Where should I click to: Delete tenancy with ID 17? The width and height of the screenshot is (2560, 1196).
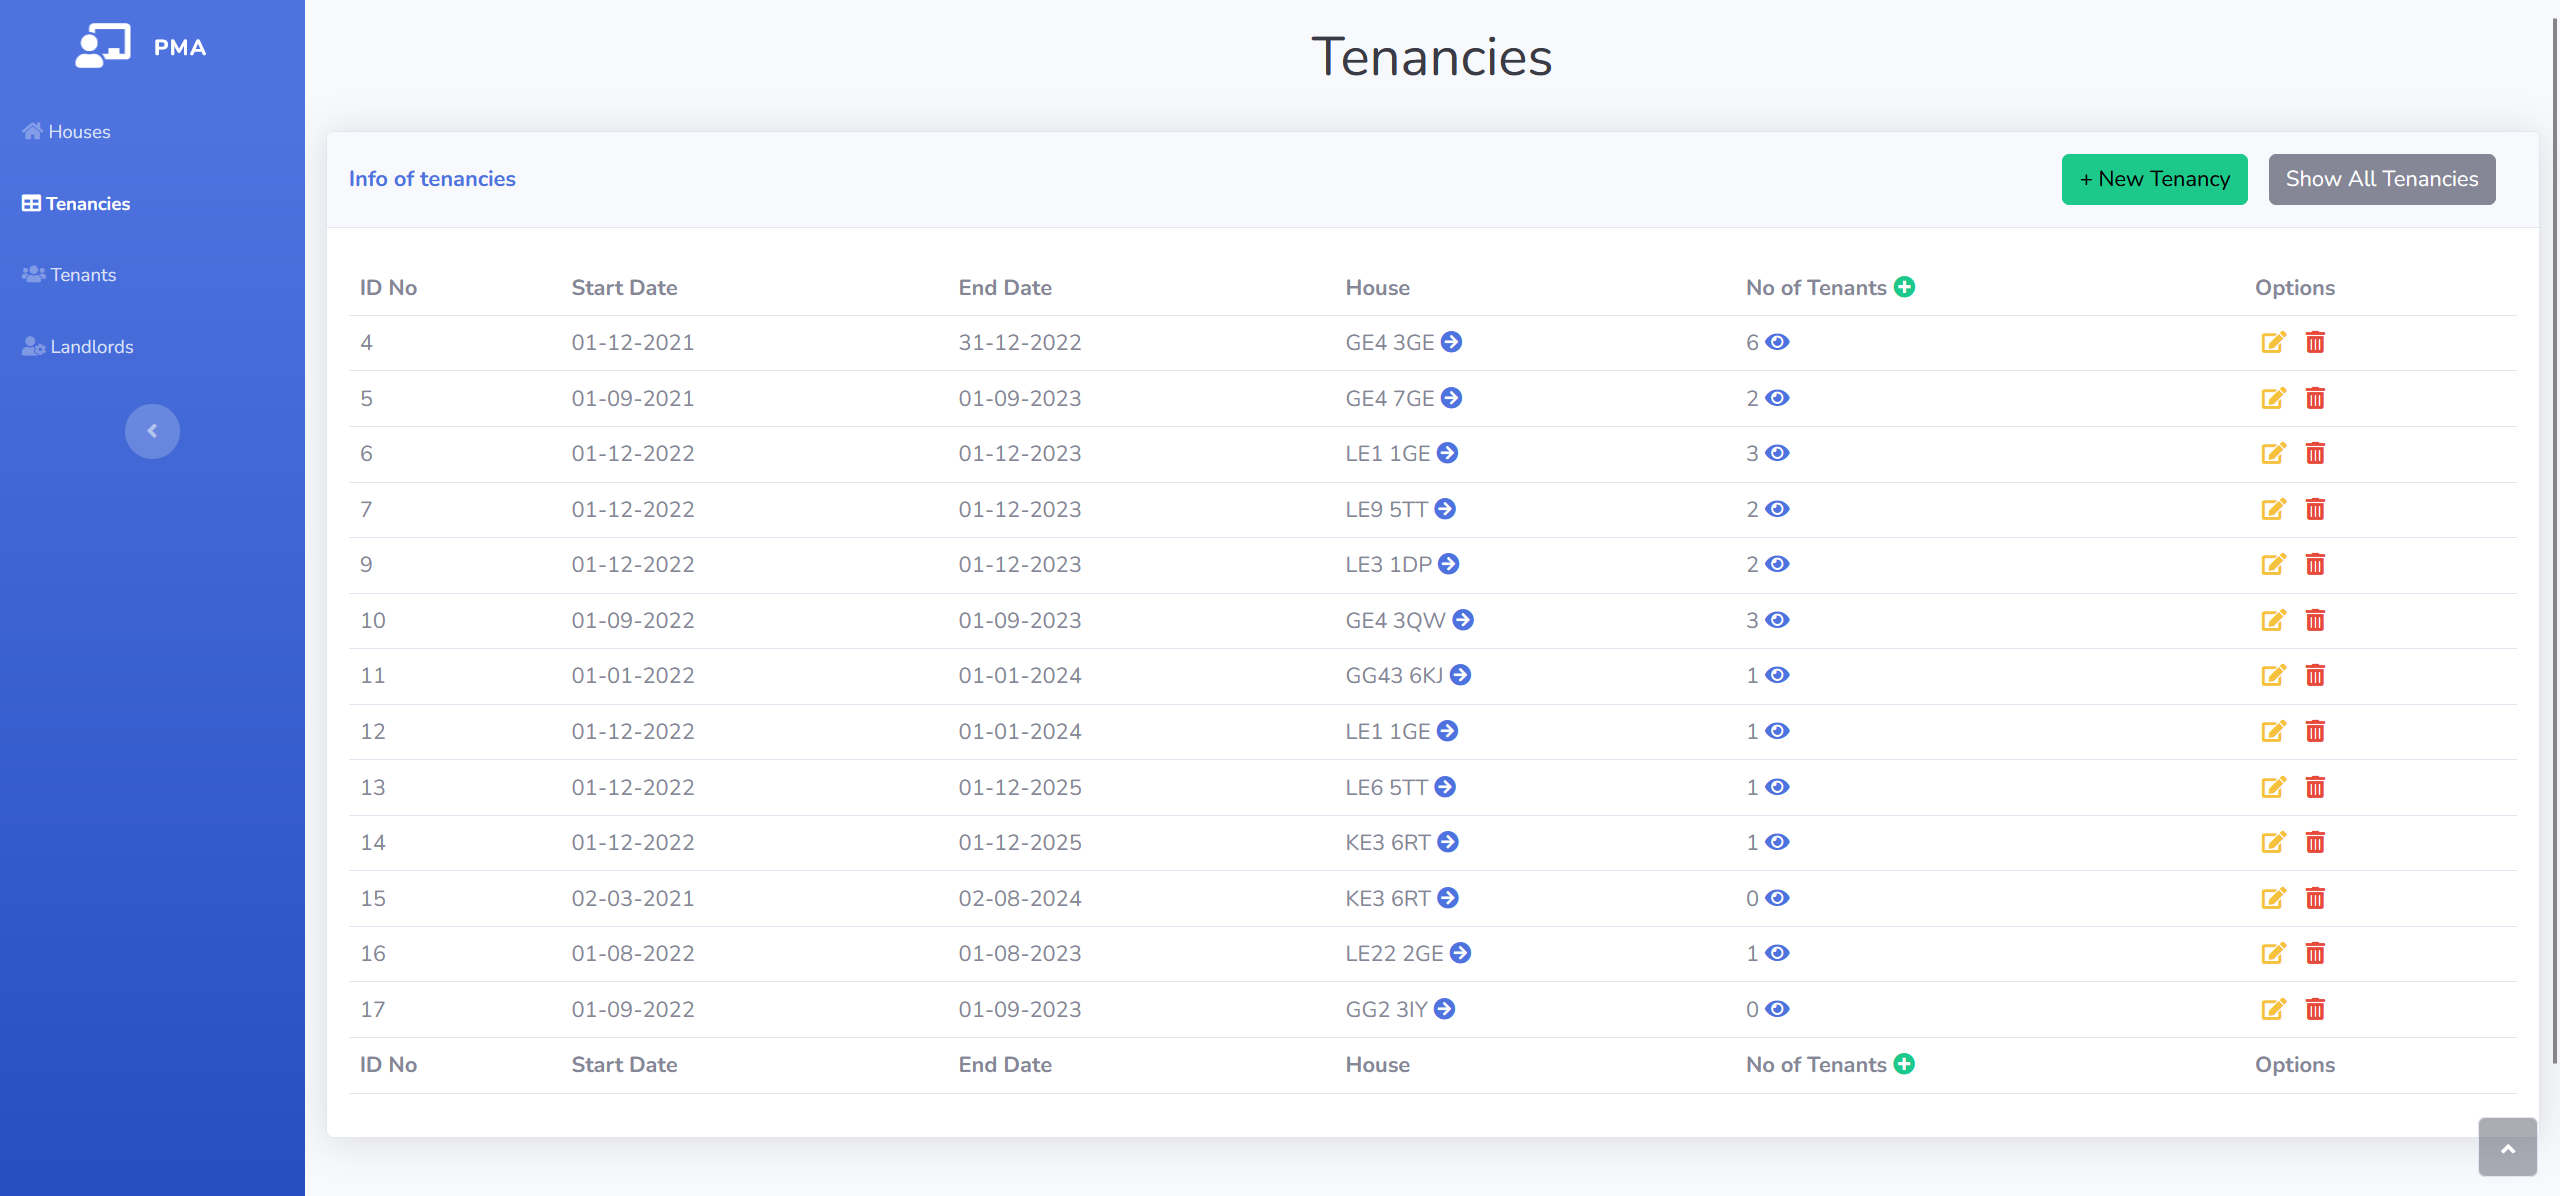point(2315,1010)
